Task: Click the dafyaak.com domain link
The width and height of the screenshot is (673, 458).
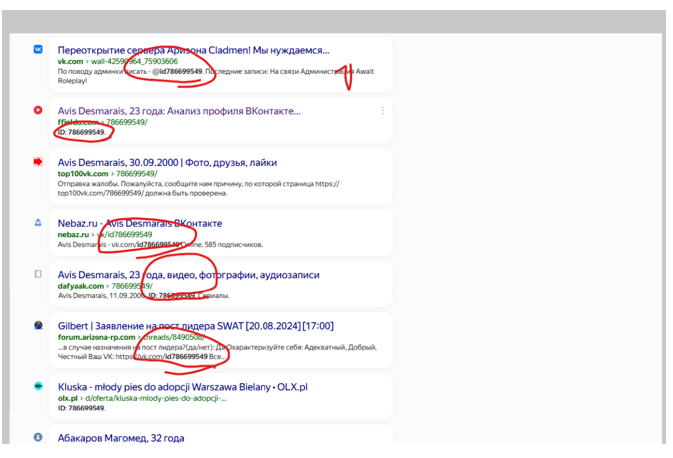Action: pyautogui.click(x=81, y=286)
